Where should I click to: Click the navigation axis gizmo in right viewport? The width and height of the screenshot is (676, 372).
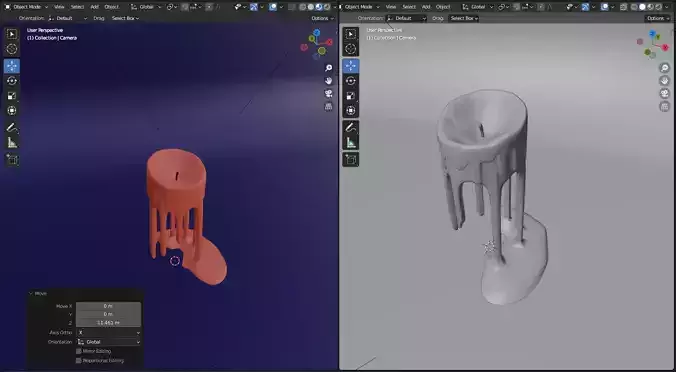(x=653, y=44)
